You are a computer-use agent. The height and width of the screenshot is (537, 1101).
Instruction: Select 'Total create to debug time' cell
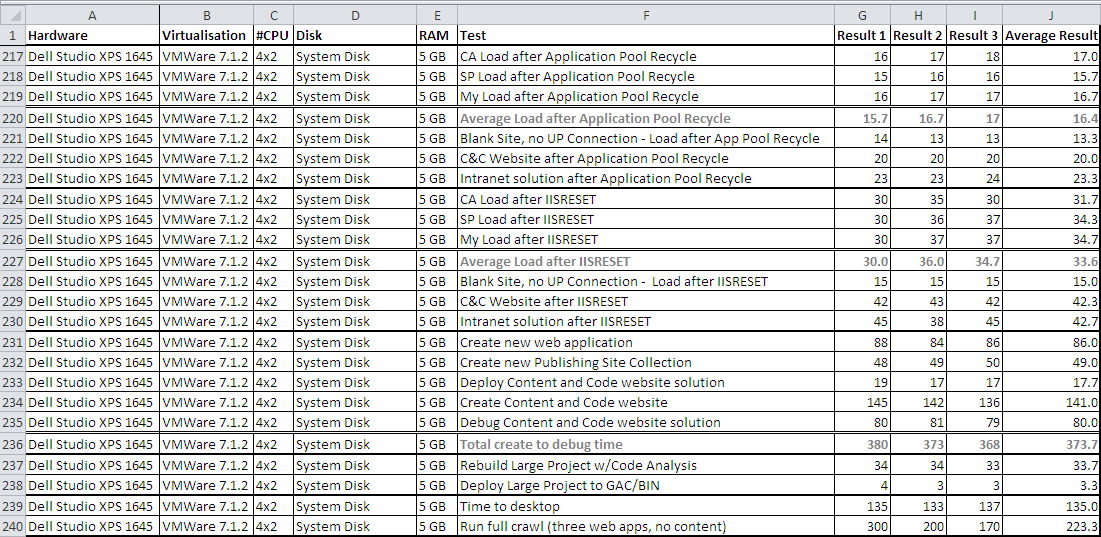pos(645,444)
